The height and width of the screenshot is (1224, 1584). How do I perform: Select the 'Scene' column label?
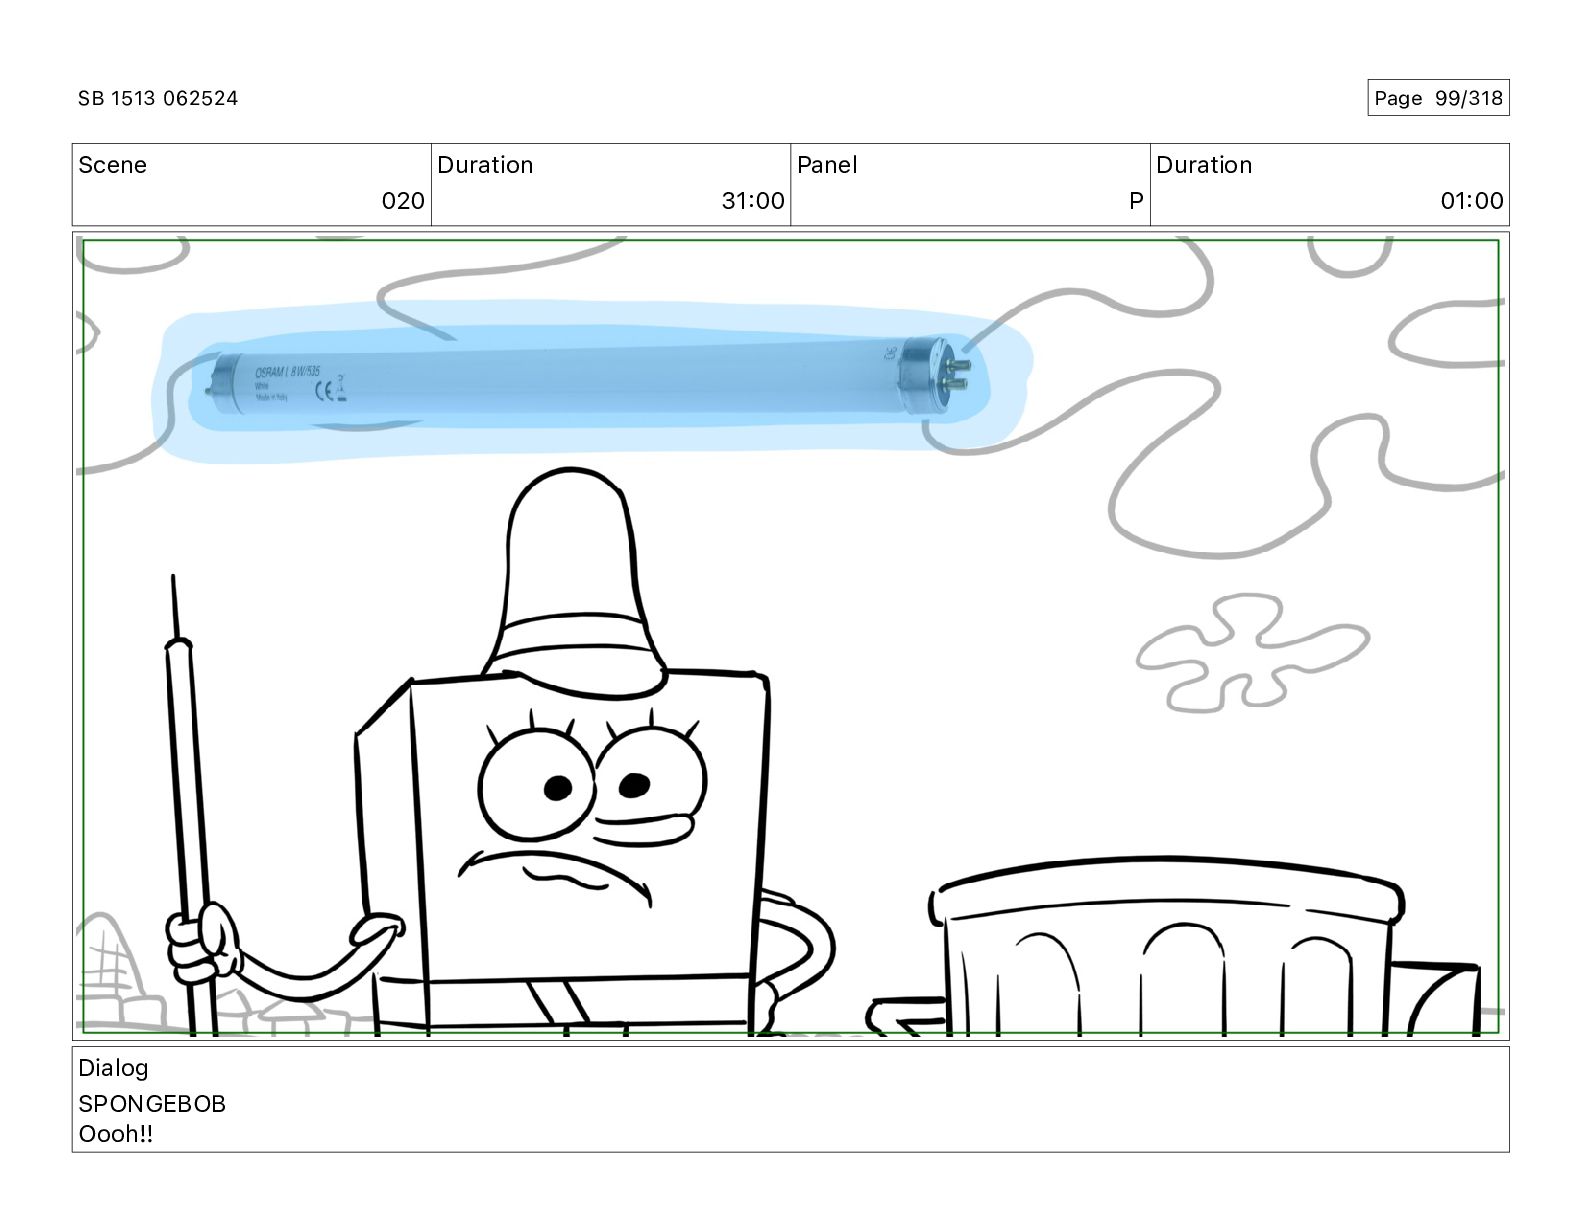[112, 165]
